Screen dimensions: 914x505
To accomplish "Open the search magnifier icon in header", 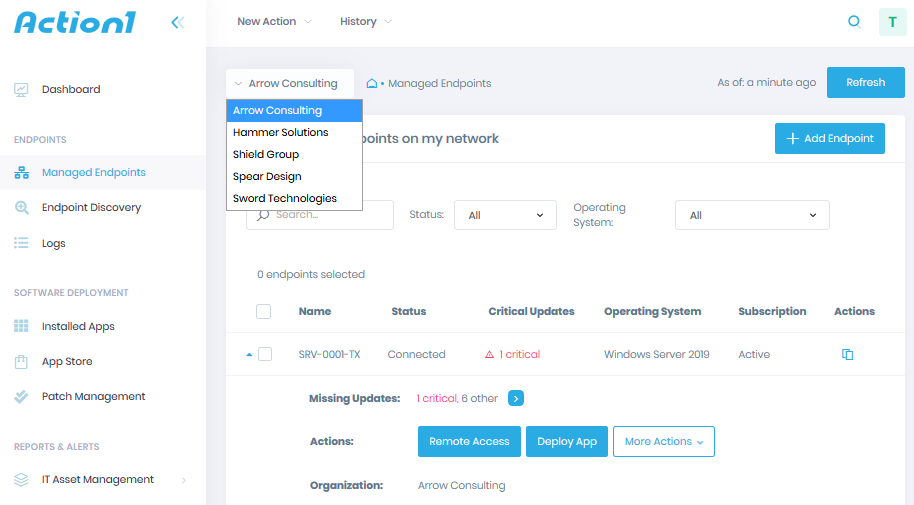I will coord(854,22).
